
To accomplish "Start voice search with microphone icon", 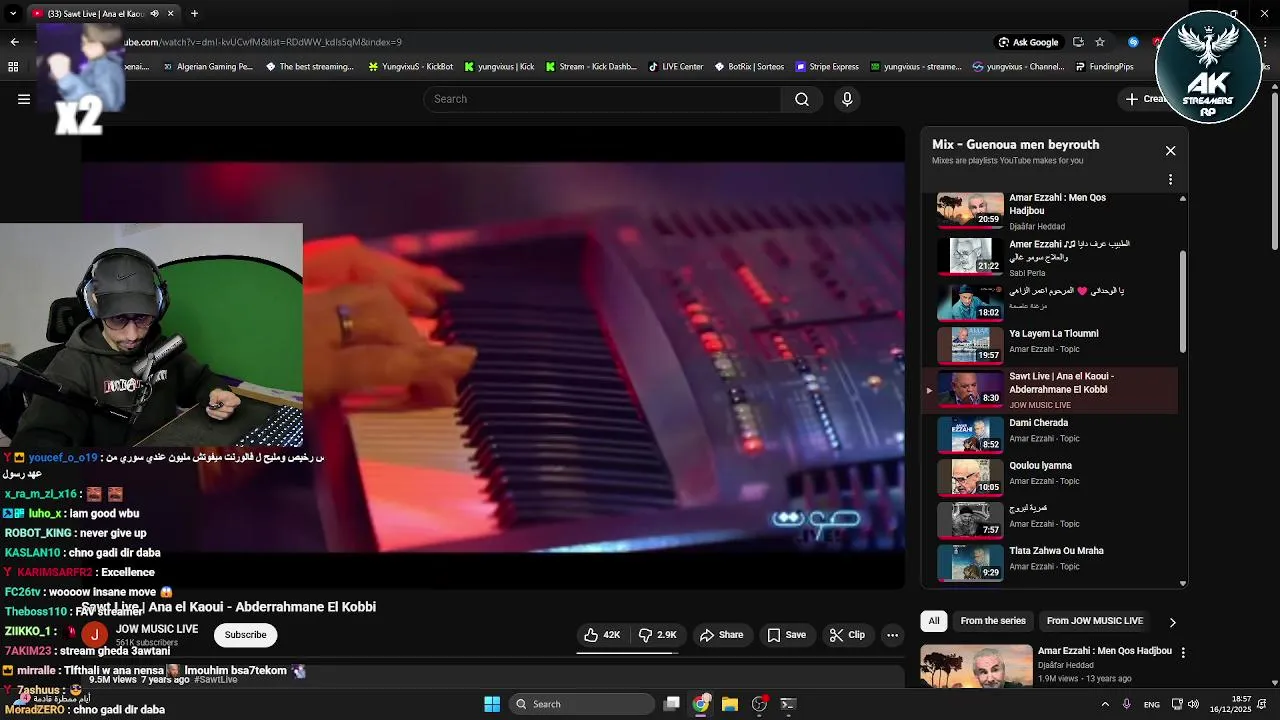I will pyautogui.click(x=847, y=99).
